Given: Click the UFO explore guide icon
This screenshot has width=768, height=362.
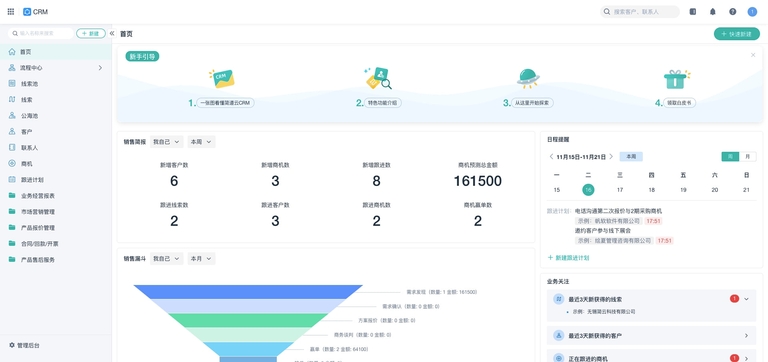Looking at the screenshot, I should pos(528,78).
